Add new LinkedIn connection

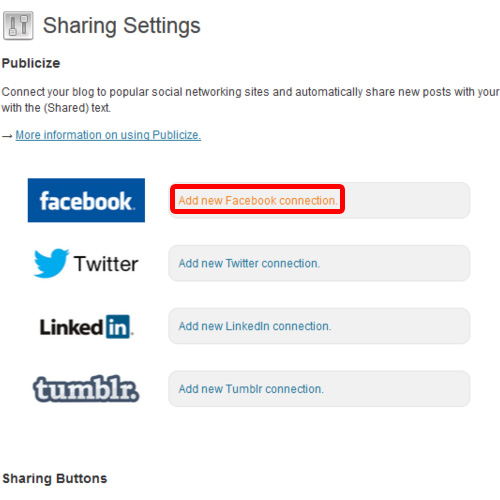pos(255,326)
